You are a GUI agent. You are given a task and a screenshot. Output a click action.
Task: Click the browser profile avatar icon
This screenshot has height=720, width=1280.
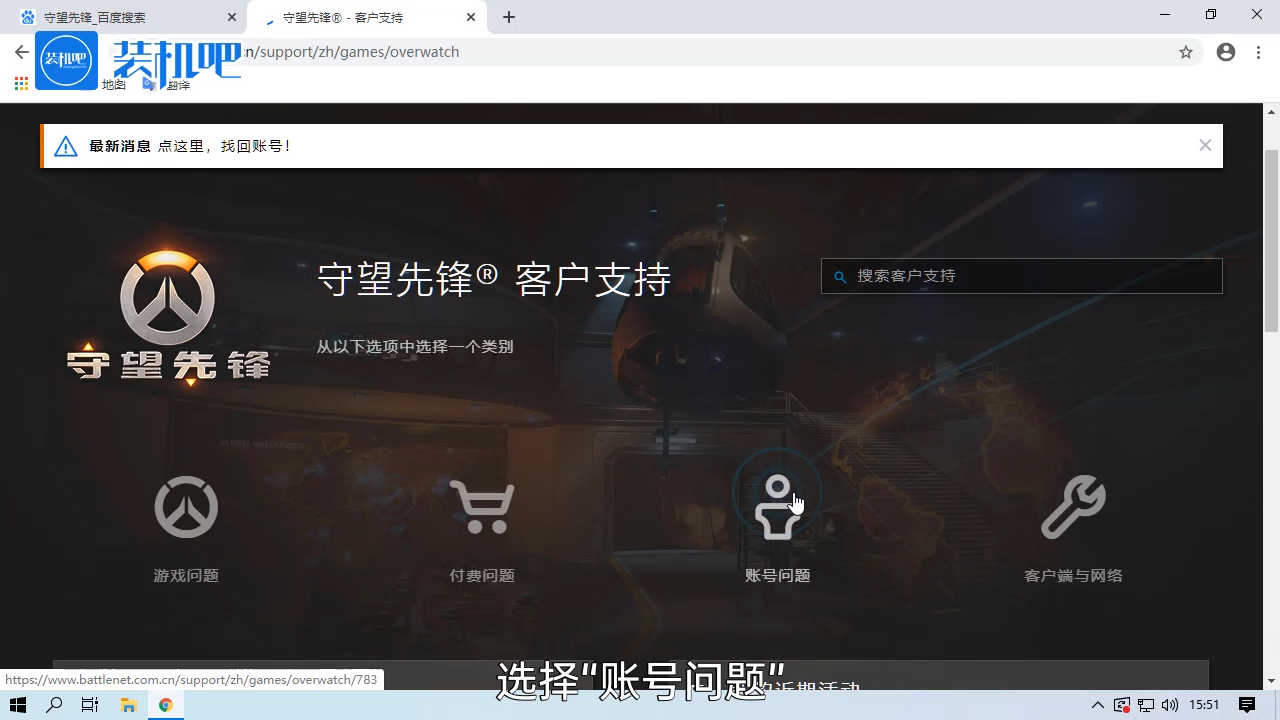point(1225,52)
